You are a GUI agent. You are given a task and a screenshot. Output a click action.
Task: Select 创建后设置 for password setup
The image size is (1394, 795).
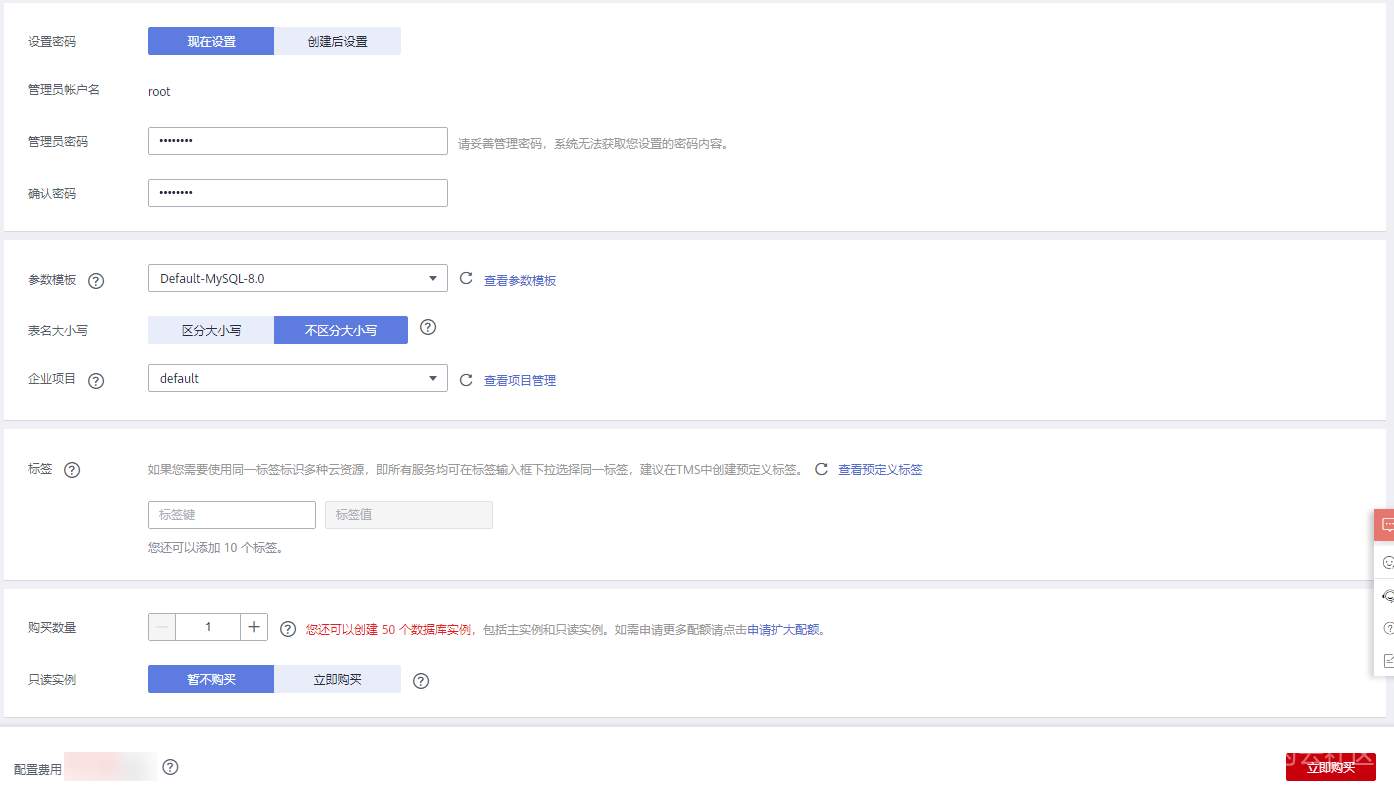point(338,41)
